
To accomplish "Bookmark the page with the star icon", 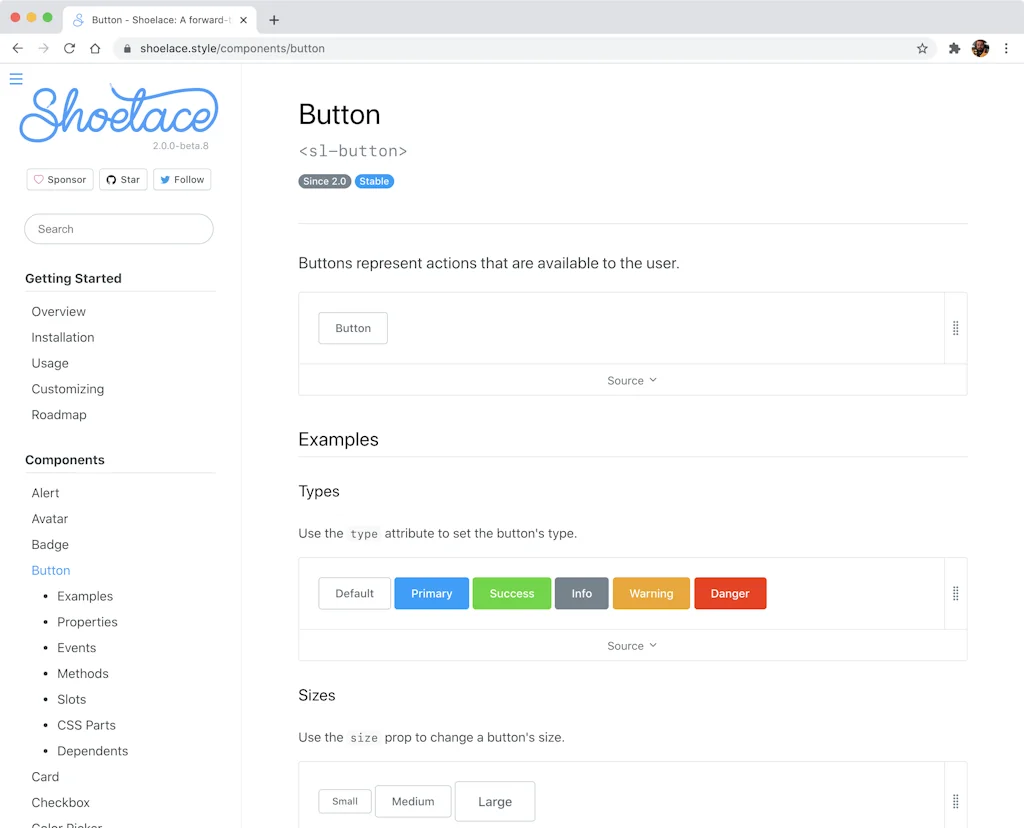I will point(922,48).
